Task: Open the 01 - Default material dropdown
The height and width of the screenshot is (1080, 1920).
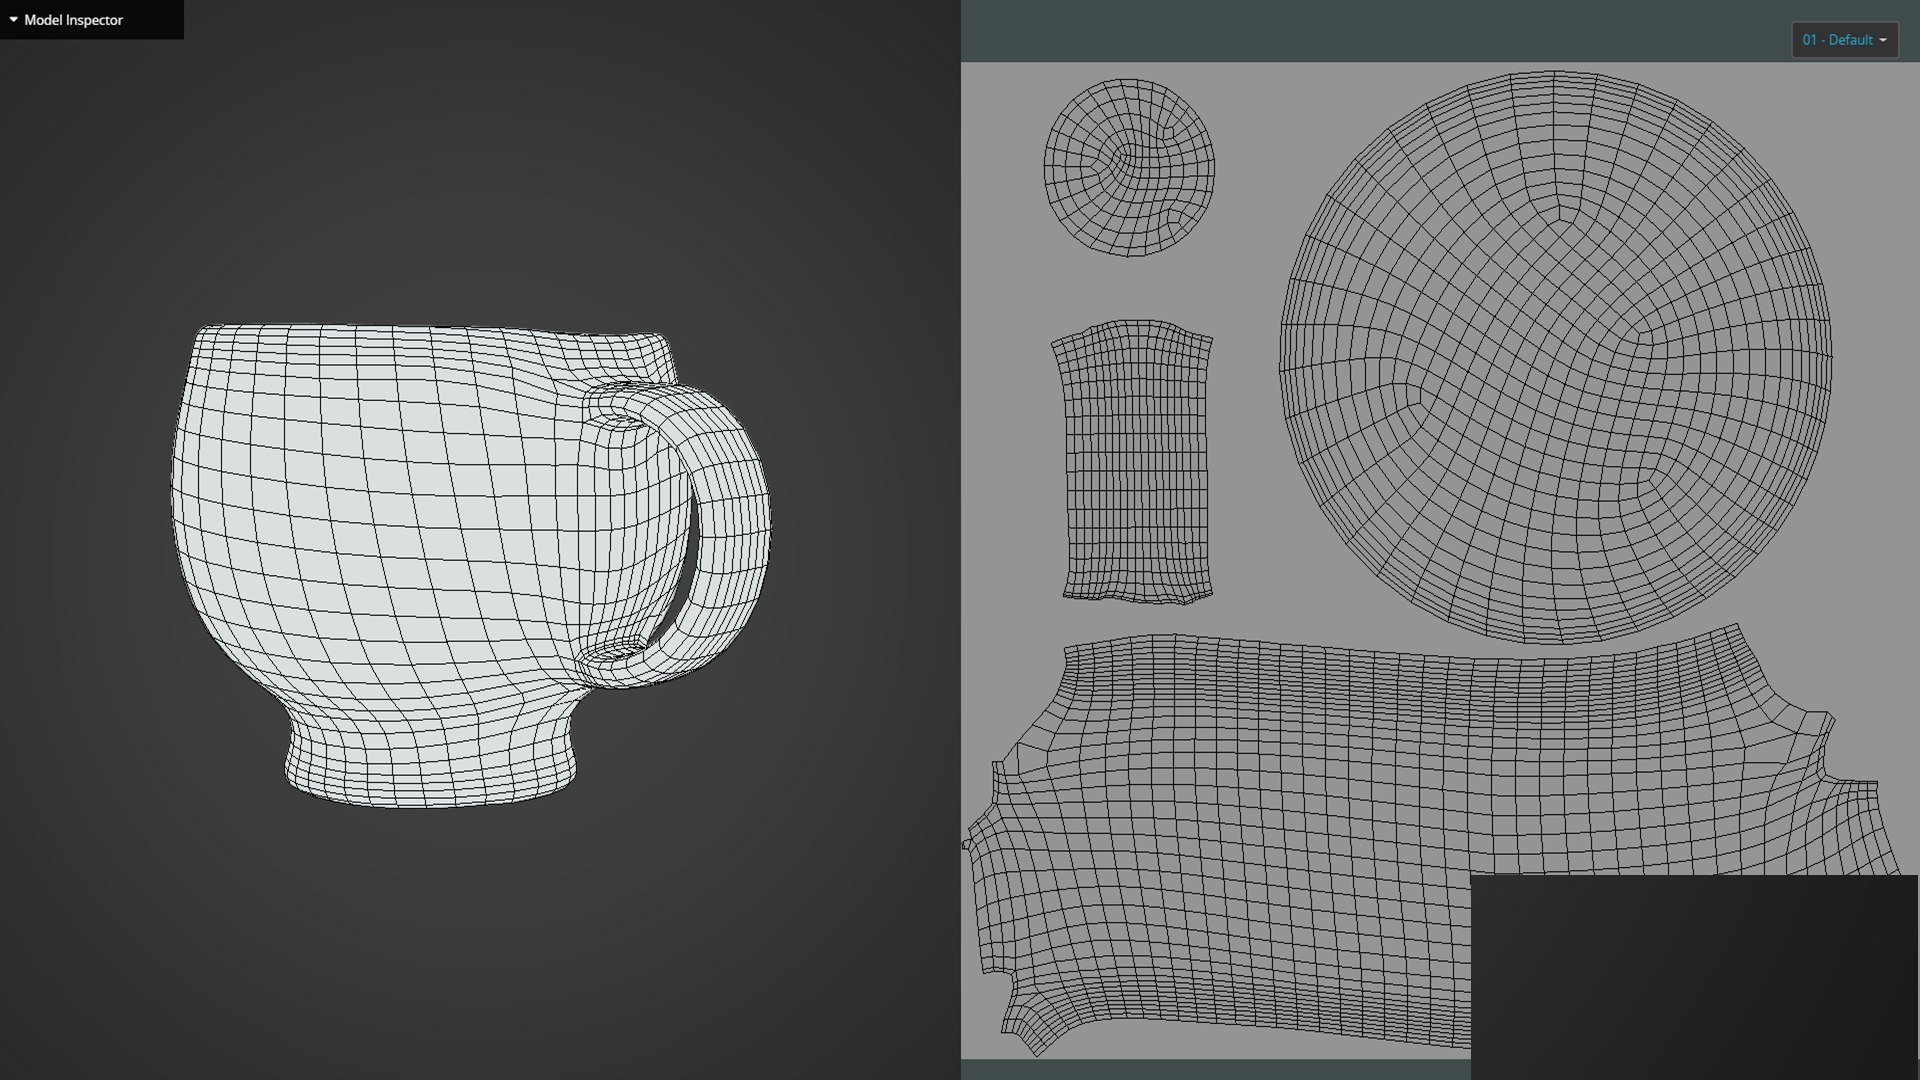Action: click(1844, 40)
